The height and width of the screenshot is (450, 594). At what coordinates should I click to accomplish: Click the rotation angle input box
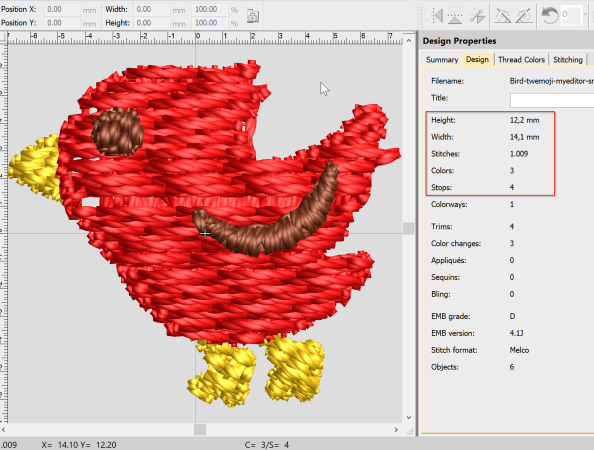pyautogui.click(x=572, y=15)
